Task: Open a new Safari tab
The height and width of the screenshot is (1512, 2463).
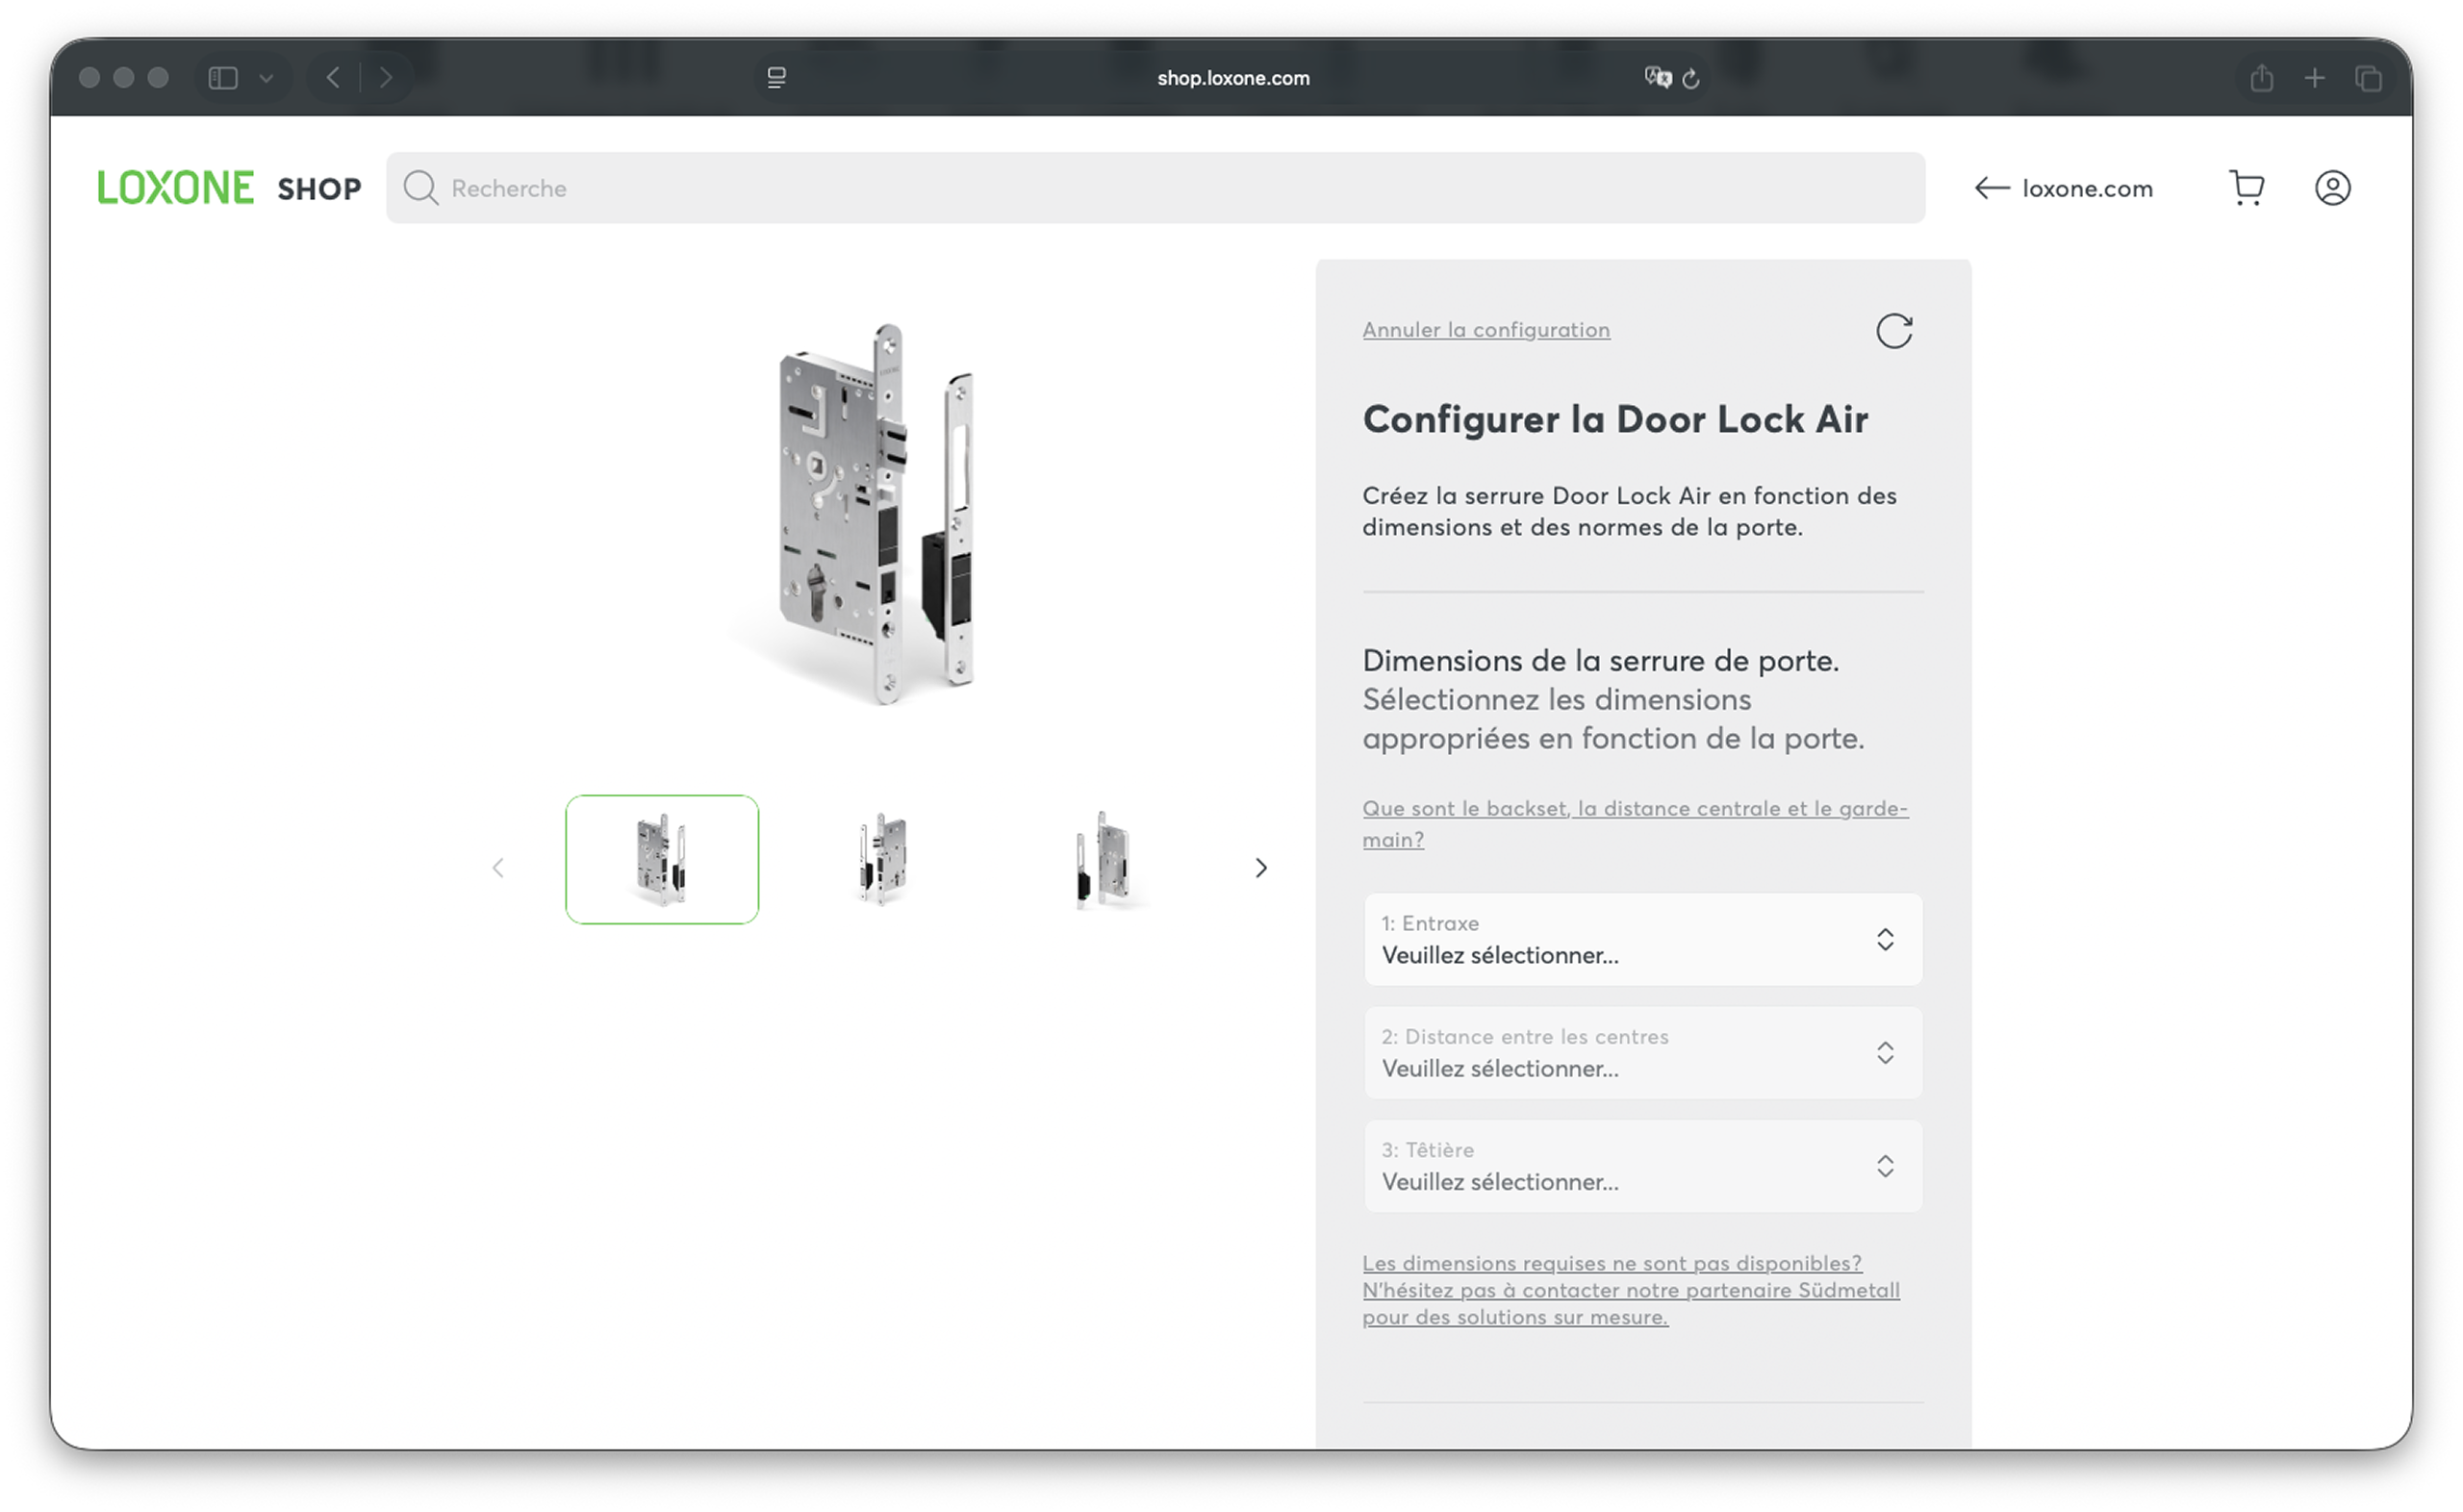Action: point(2314,78)
